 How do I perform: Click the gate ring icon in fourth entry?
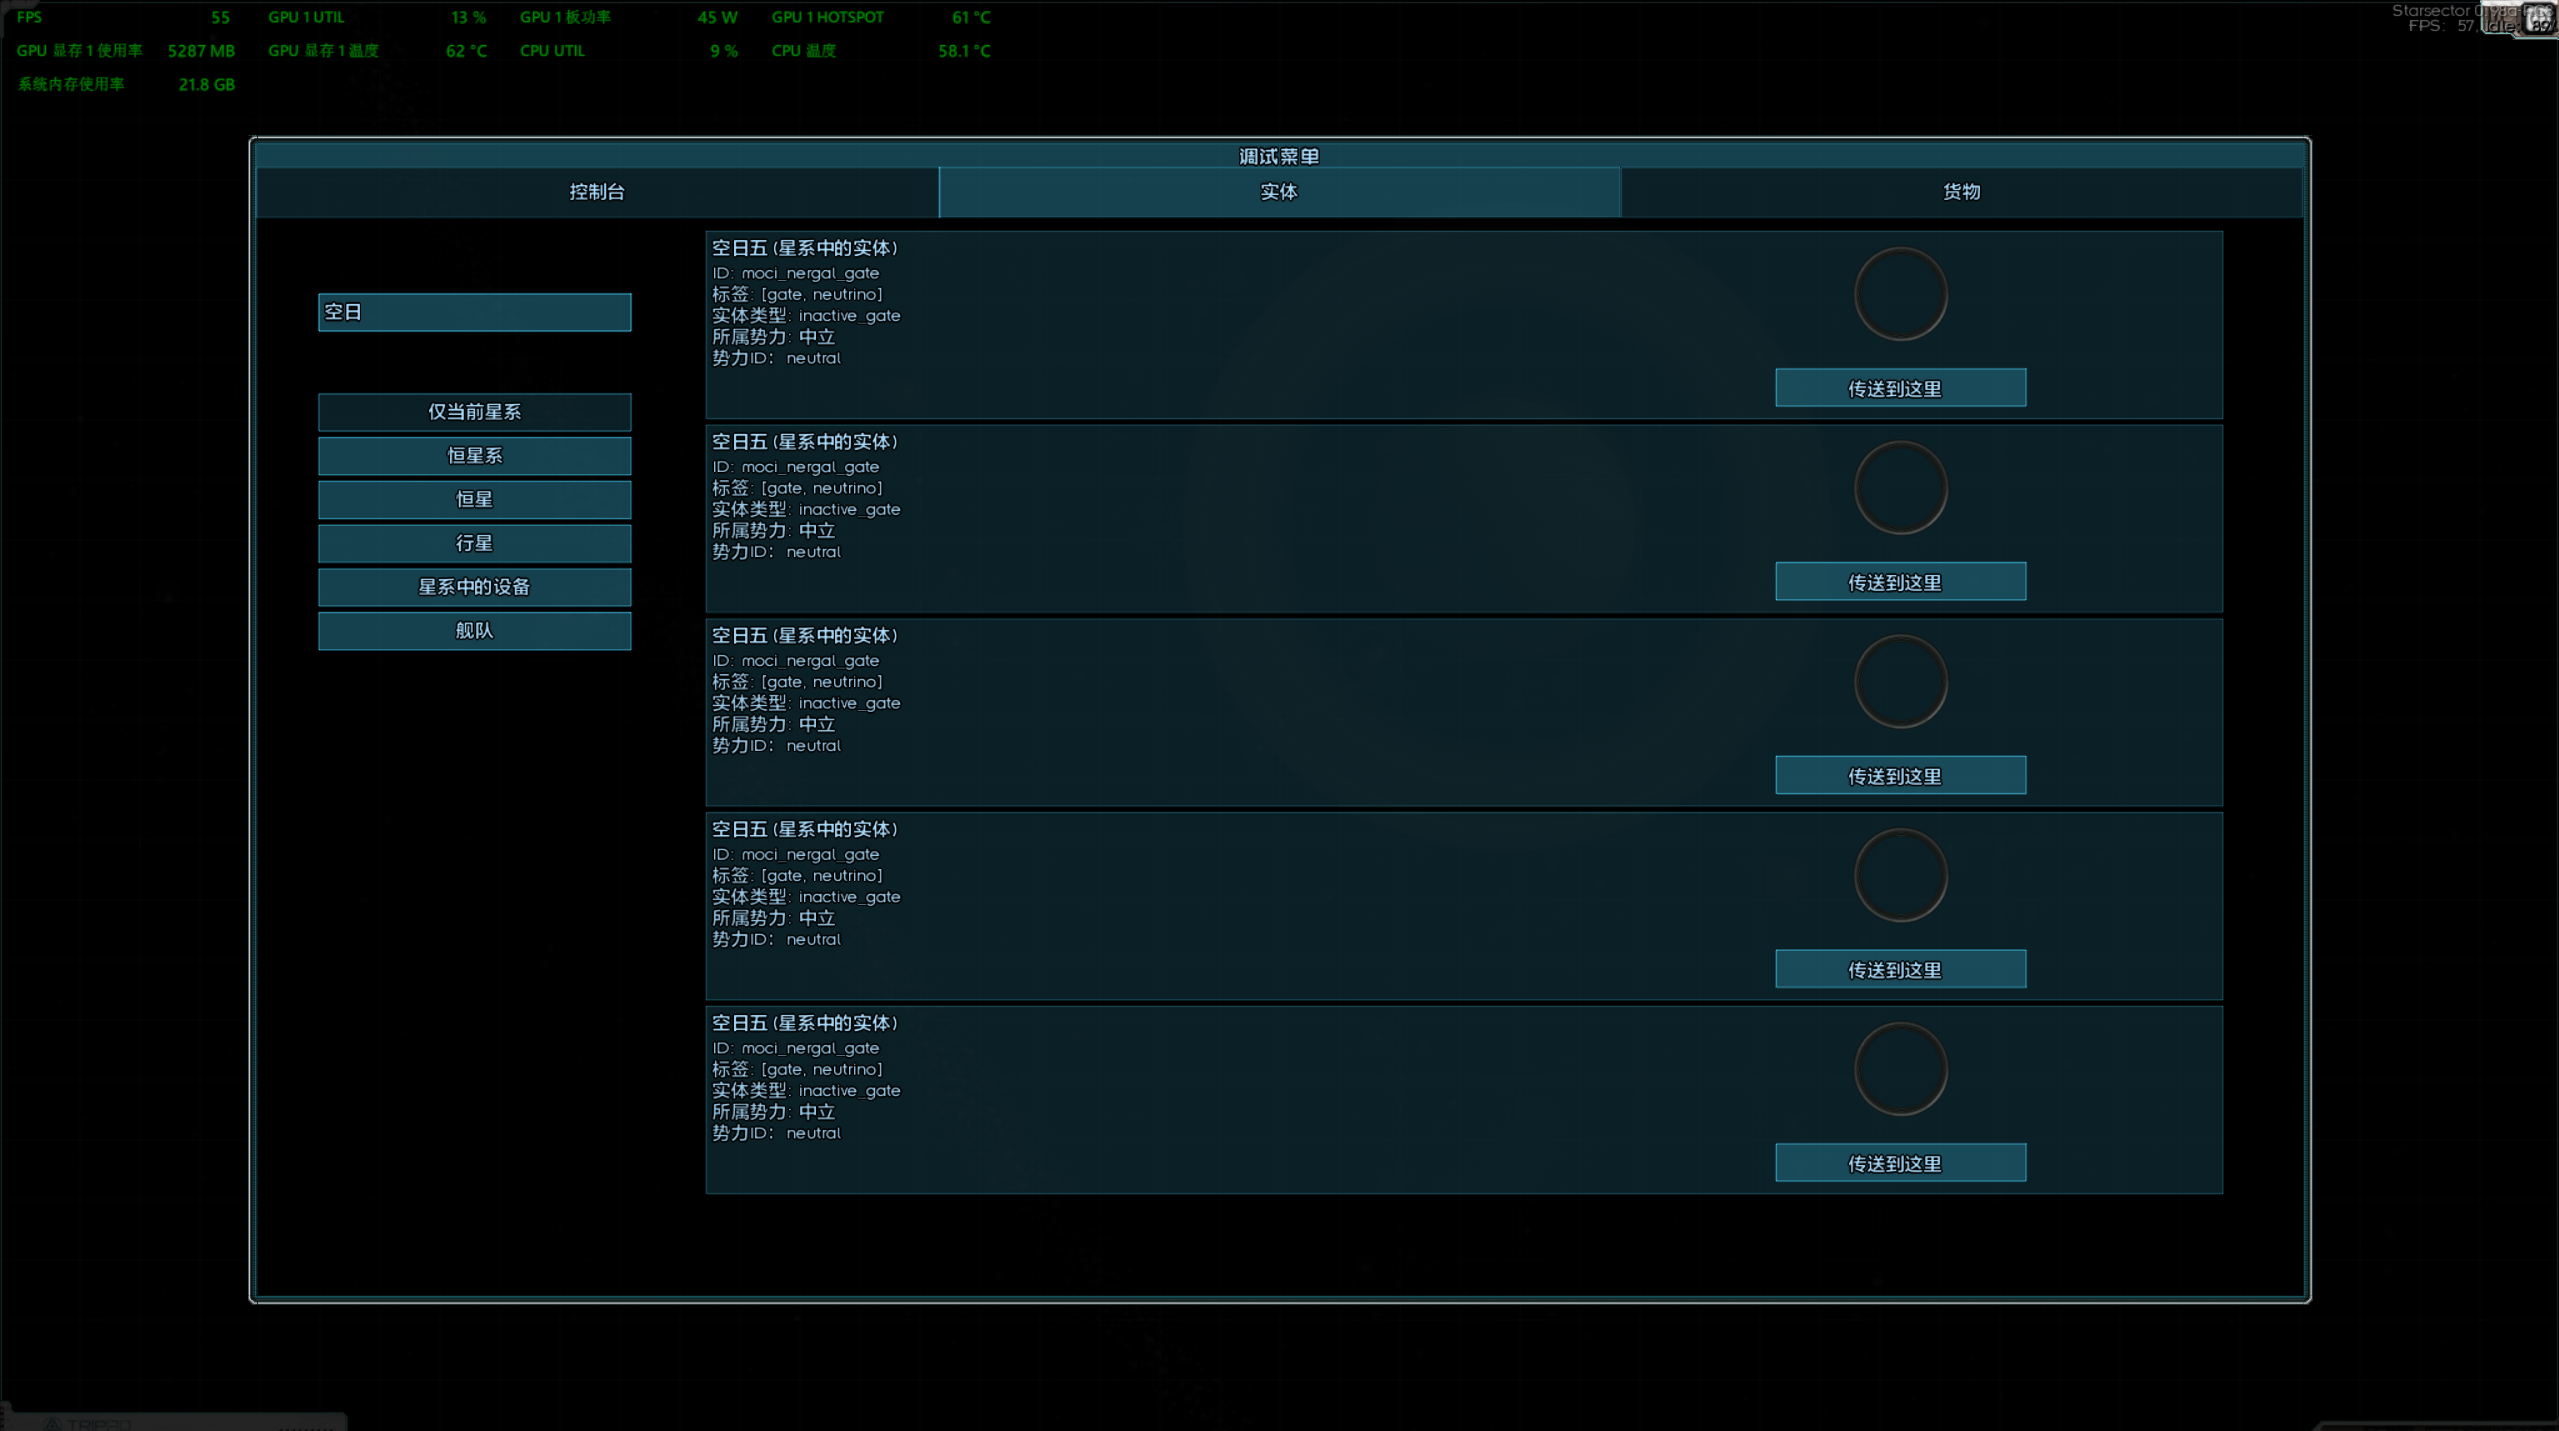click(1900, 876)
